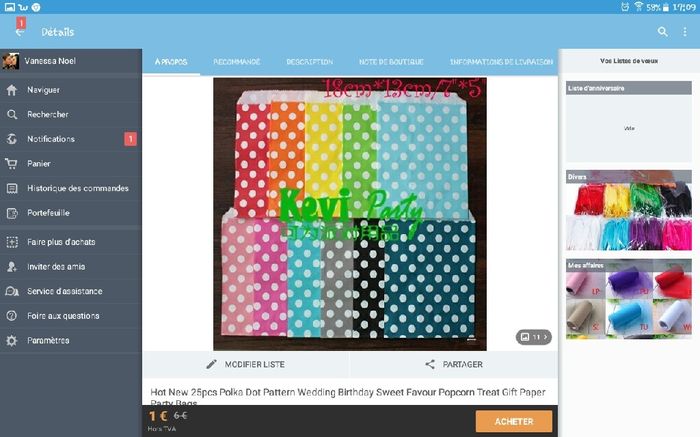Switch to the Recommandé tab
The height and width of the screenshot is (437, 700).
click(237, 62)
